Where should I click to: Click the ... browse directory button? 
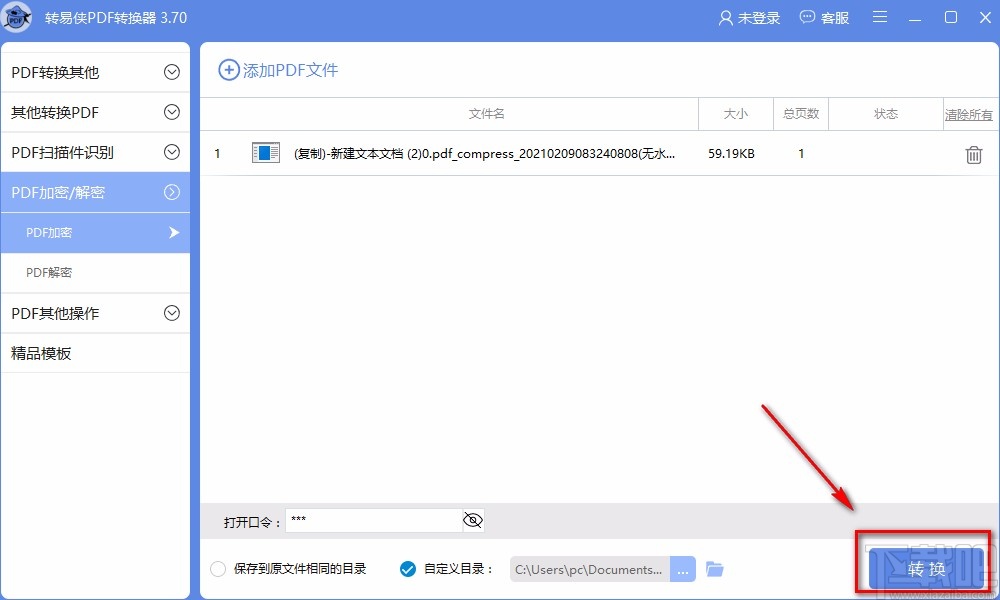point(683,568)
